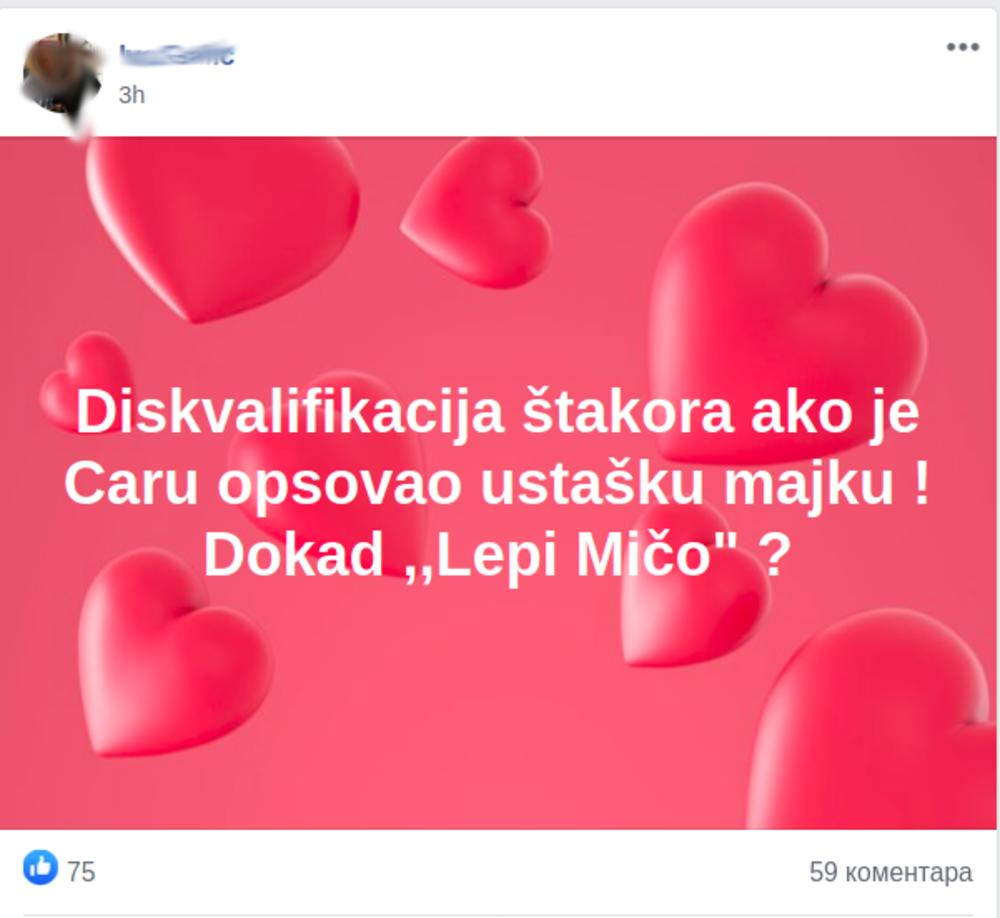
Task: Click the faded heart behind the word opsovao
Action: (x=325, y=472)
